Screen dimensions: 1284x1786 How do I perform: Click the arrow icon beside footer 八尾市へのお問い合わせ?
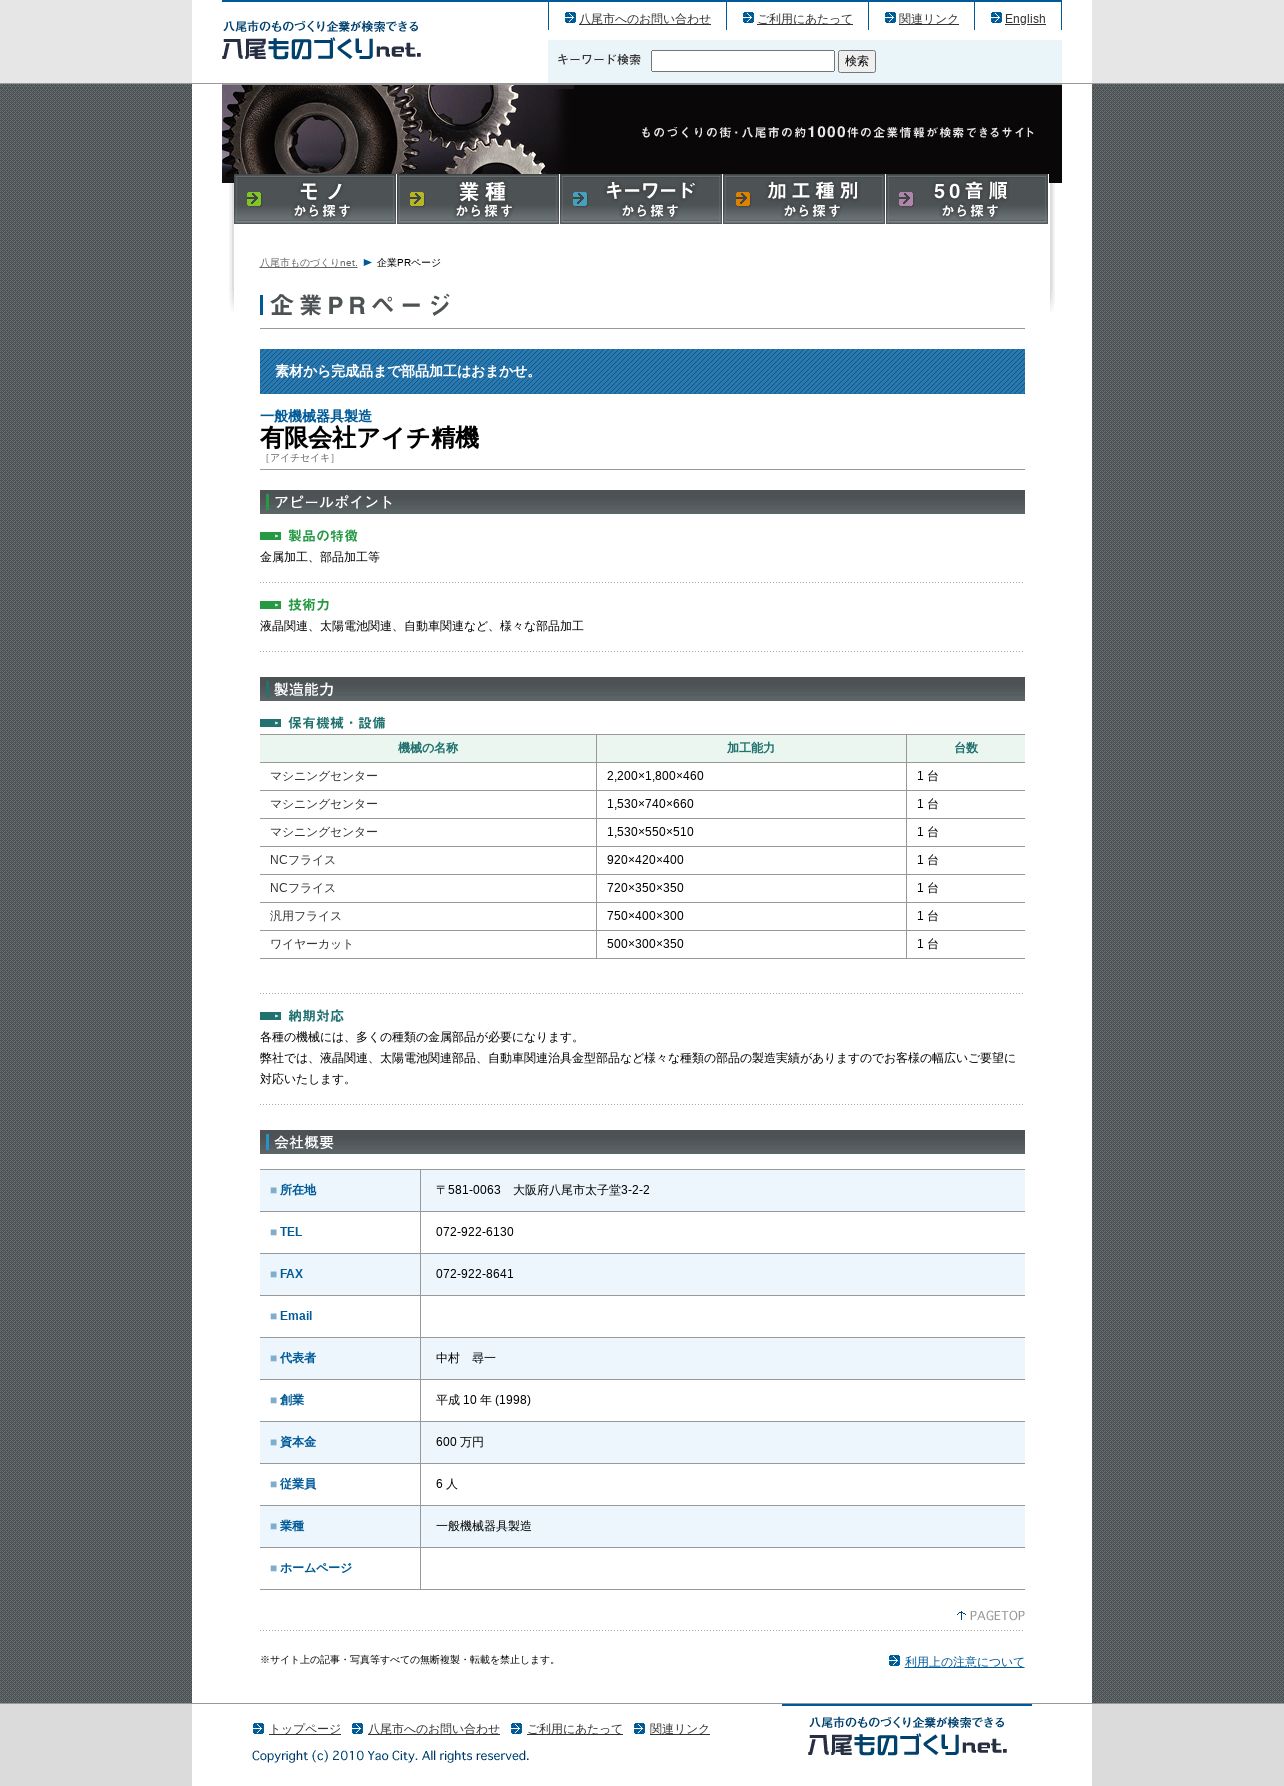(358, 1728)
